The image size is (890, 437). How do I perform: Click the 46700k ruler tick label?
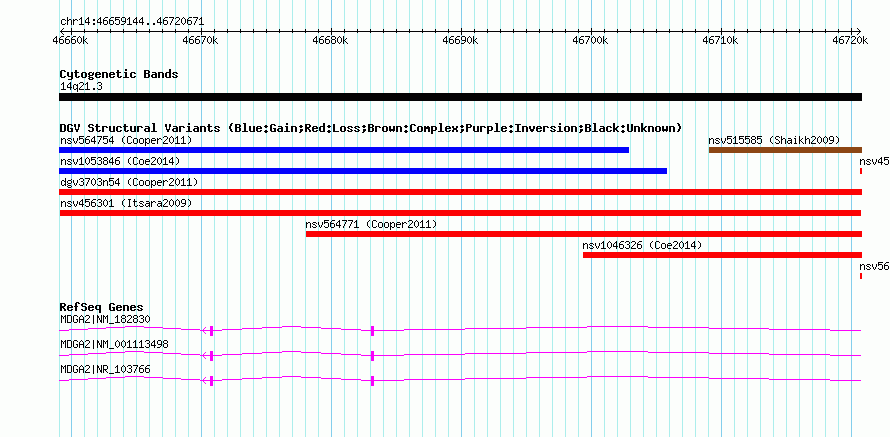click(591, 40)
